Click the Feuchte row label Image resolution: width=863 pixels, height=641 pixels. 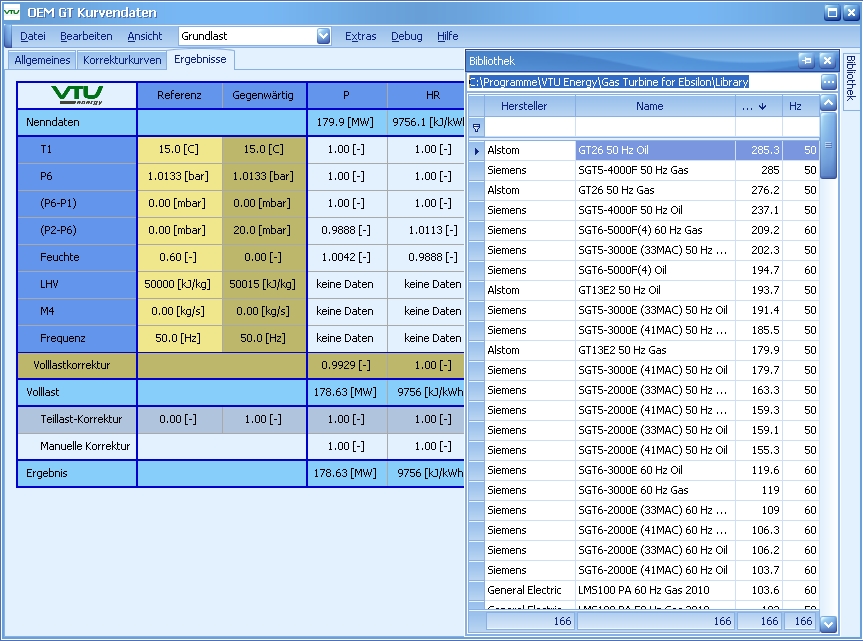77,258
